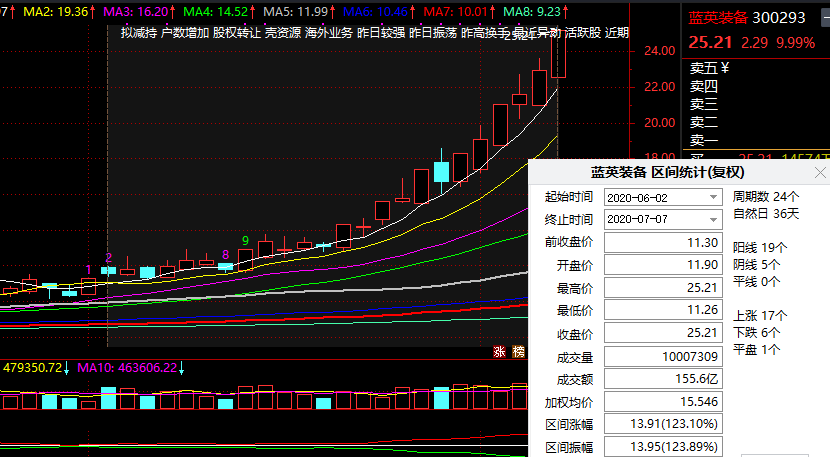Select the 海外业务 concept tag
Screen dimensions: 830x457
point(329,32)
